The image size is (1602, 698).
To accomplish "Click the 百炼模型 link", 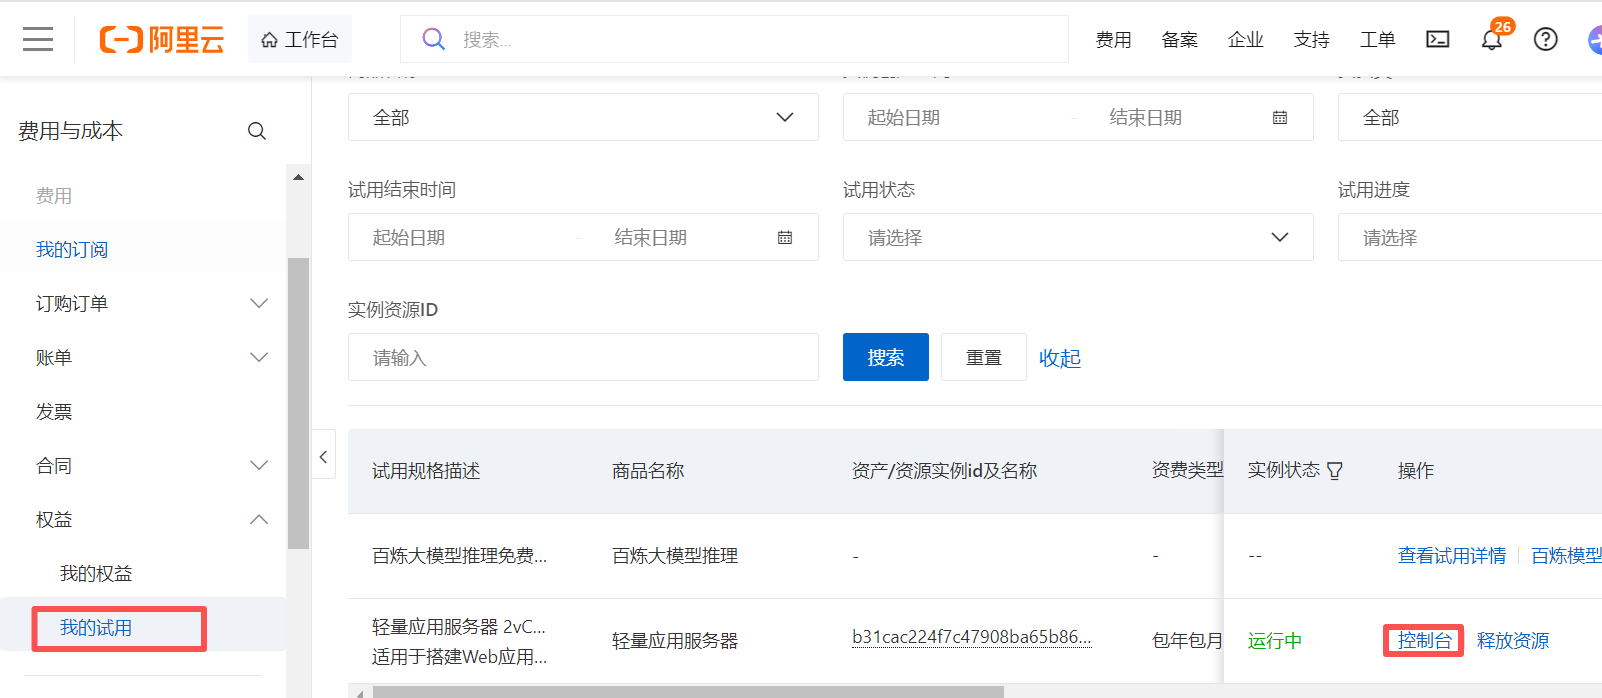I will [1566, 556].
